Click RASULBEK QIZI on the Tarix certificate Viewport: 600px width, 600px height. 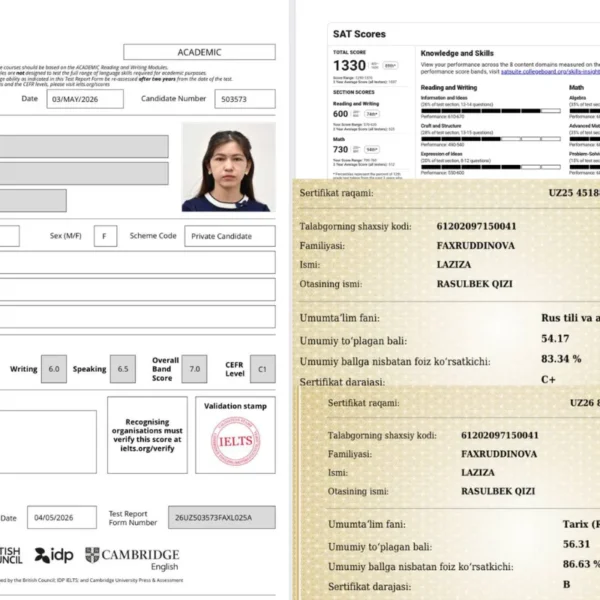(498, 491)
